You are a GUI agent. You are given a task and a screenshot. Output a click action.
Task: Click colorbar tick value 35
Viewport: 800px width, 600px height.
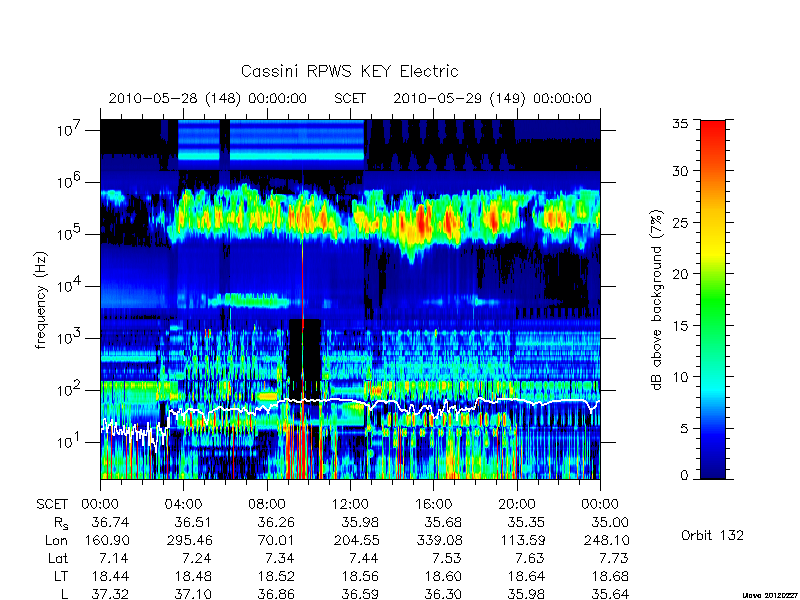(680, 124)
